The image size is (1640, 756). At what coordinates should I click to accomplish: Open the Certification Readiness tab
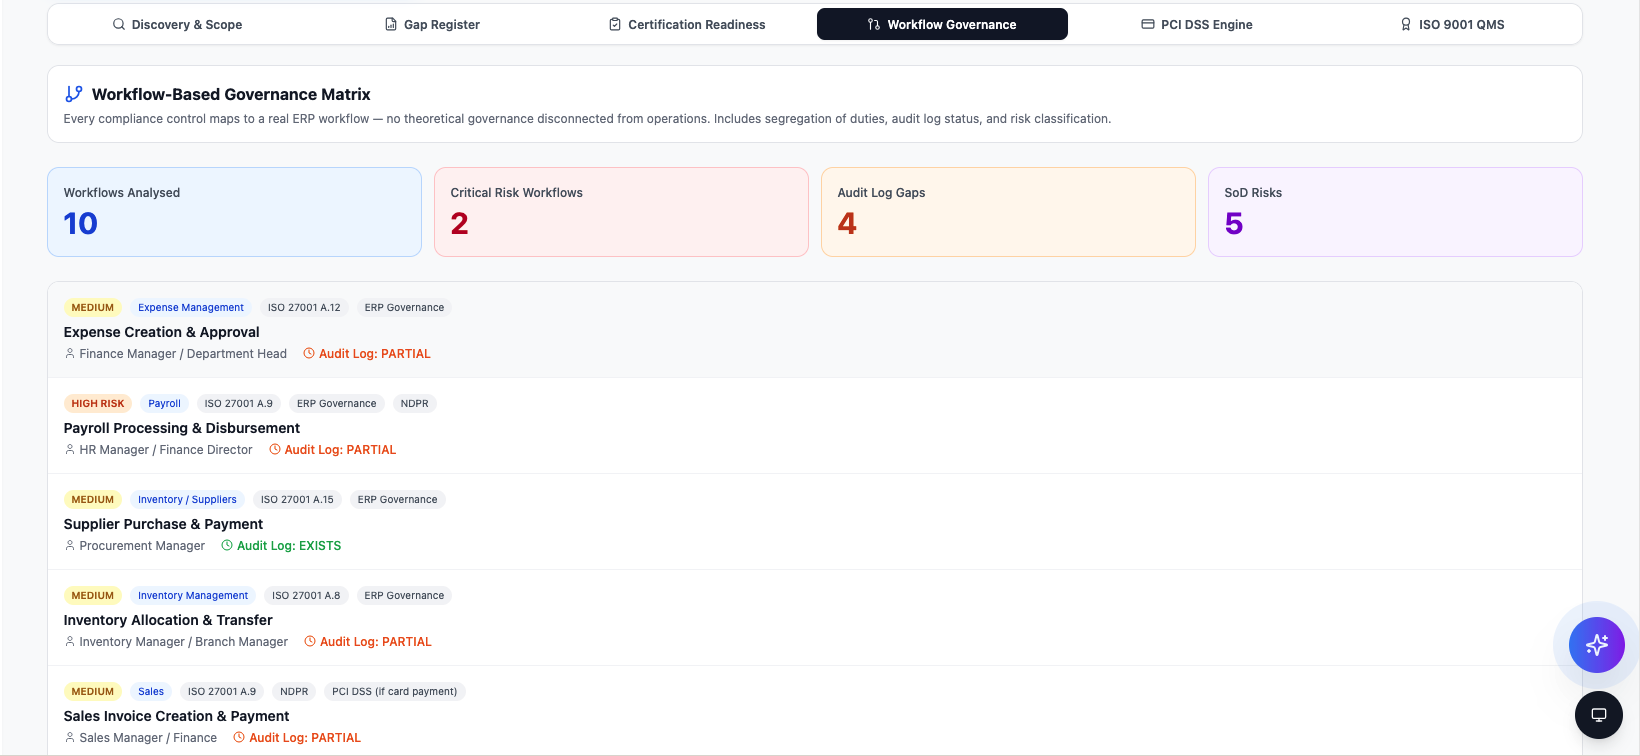[687, 24]
